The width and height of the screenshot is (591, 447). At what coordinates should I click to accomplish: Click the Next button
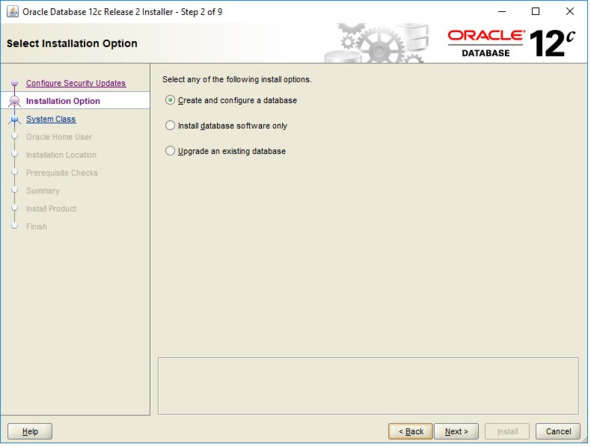coord(456,432)
